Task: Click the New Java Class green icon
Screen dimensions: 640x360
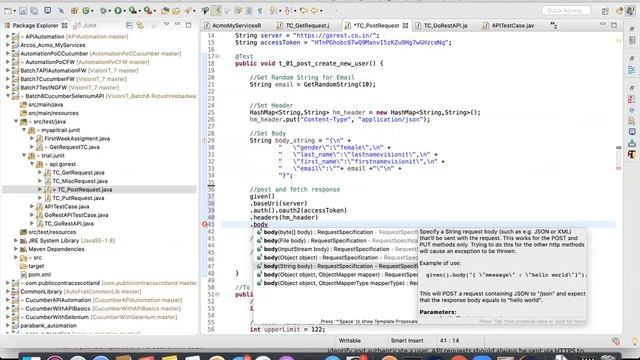Action: pos(86,11)
